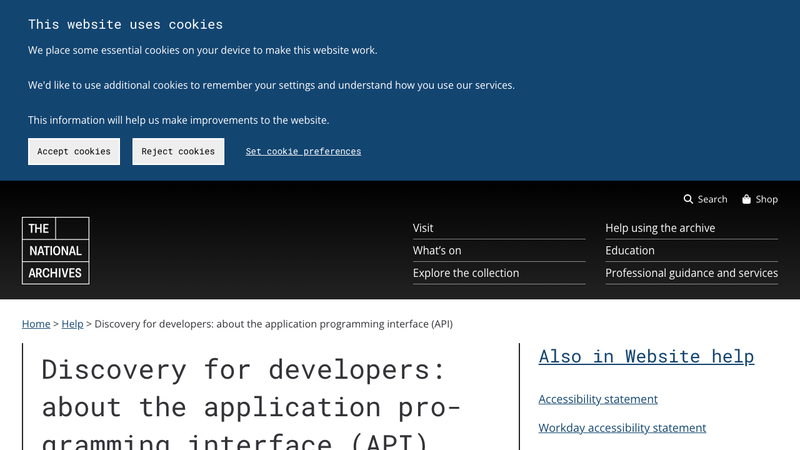Open The National Archives logo homepage
Image resolution: width=800 pixels, height=450 pixels.
[56, 251]
